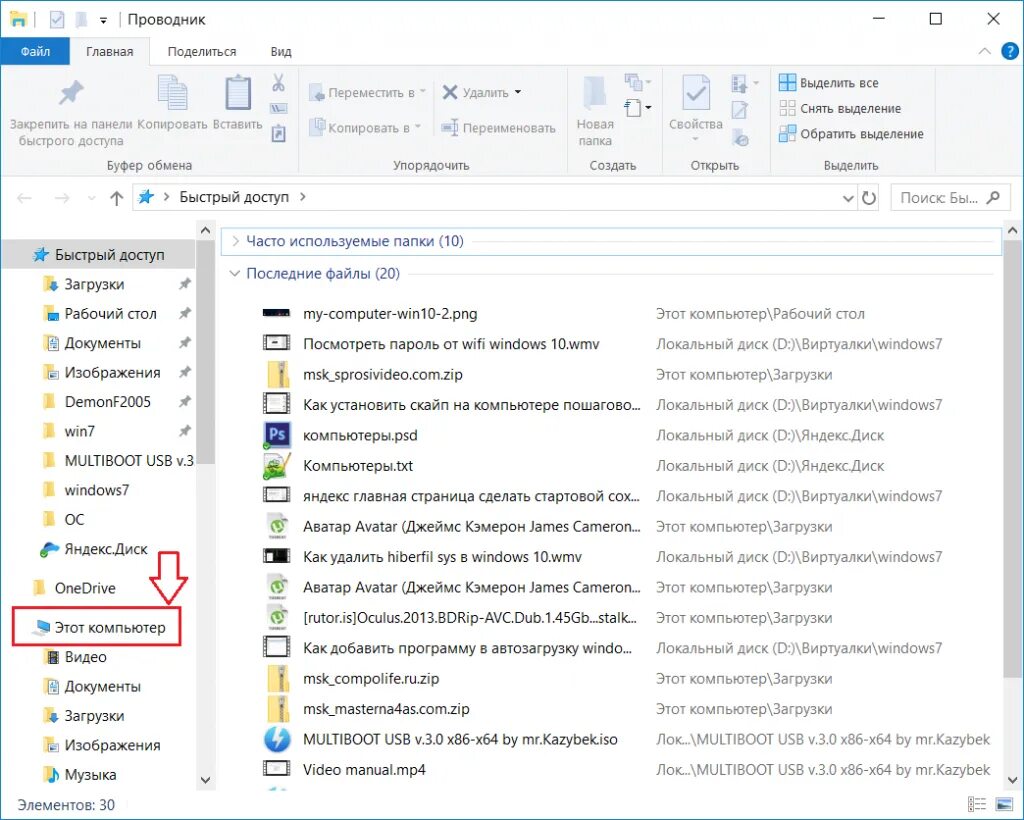The width and height of the screenshot is (1024, 820).
Task: Switch to the Вид ribbon tab
Action: (x=281, y=52)
